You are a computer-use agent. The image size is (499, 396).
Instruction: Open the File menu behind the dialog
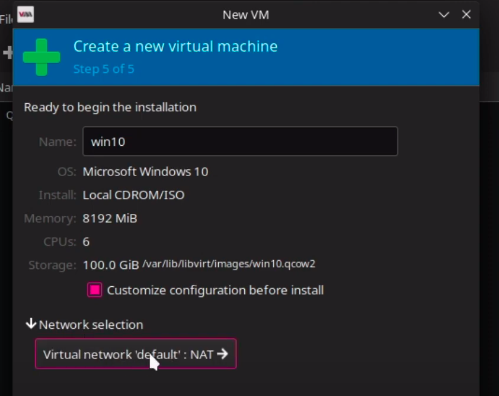point(6,19)
